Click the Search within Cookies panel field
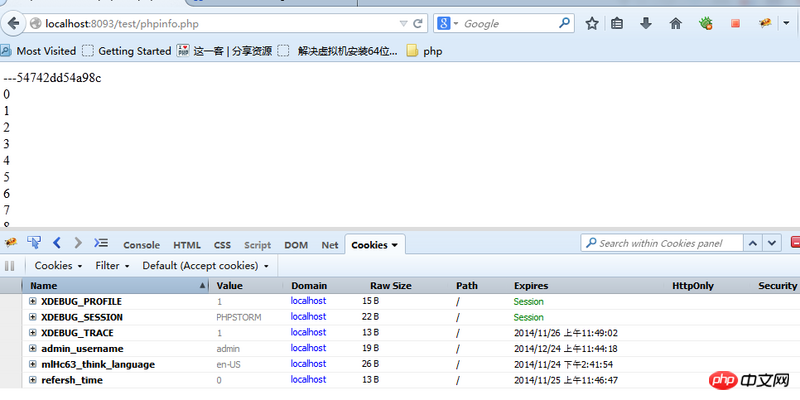Screen dimensions: 800x400 670,243
